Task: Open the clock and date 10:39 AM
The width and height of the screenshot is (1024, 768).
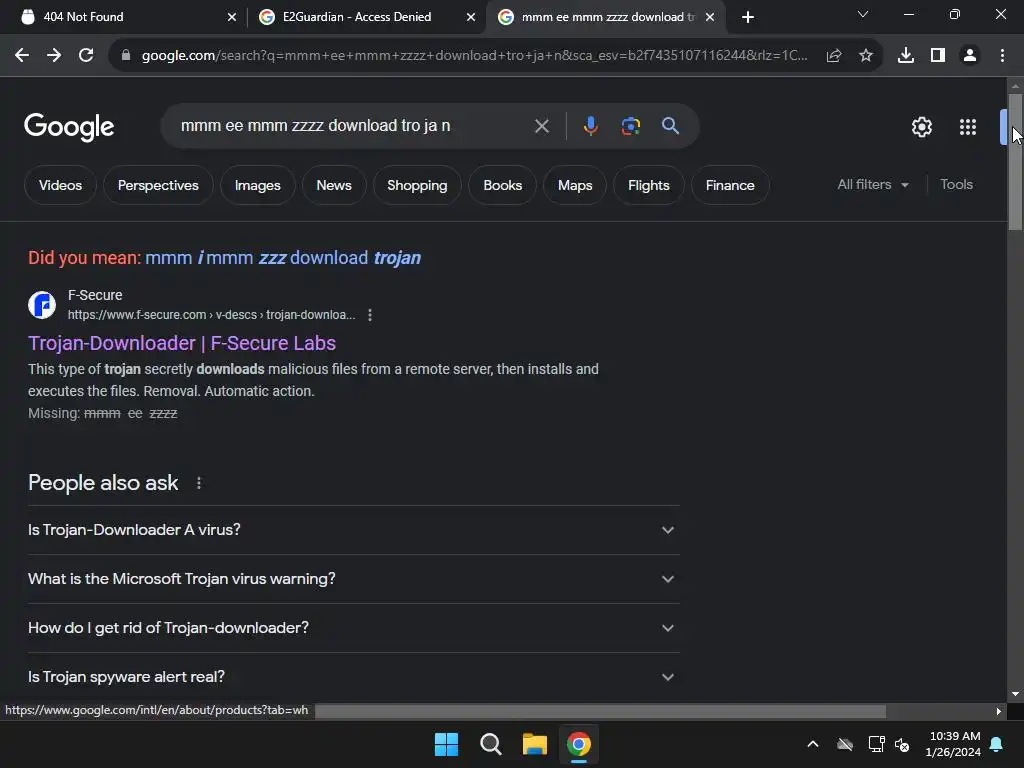Action: (953, 744)
